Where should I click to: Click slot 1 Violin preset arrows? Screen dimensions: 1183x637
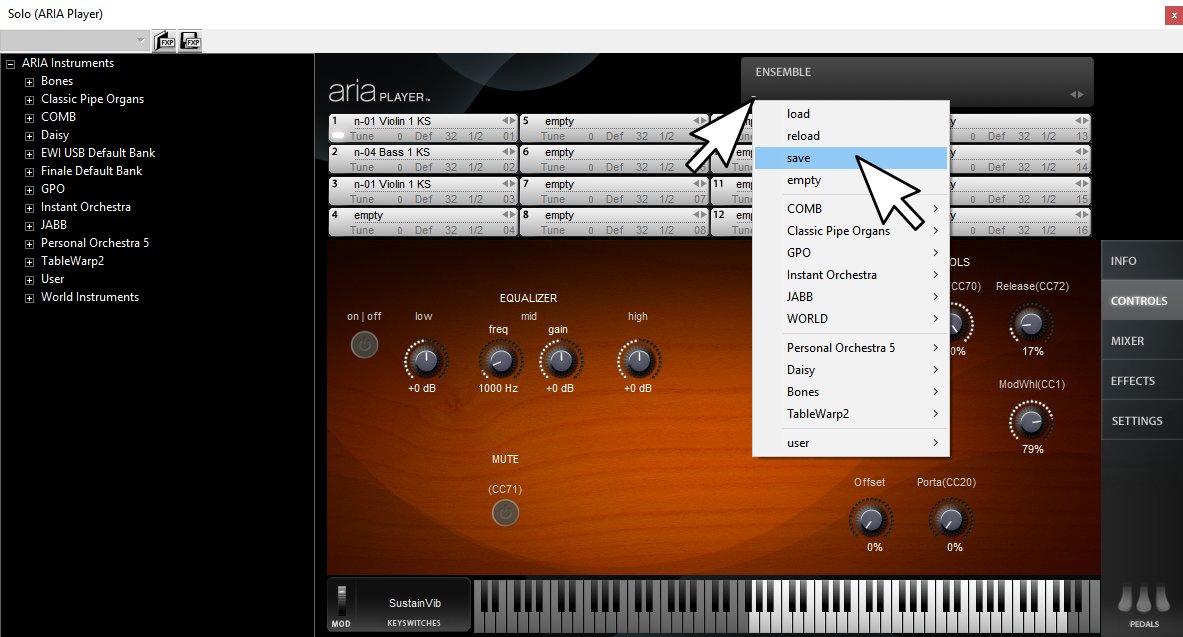click(x=508, y=121)
